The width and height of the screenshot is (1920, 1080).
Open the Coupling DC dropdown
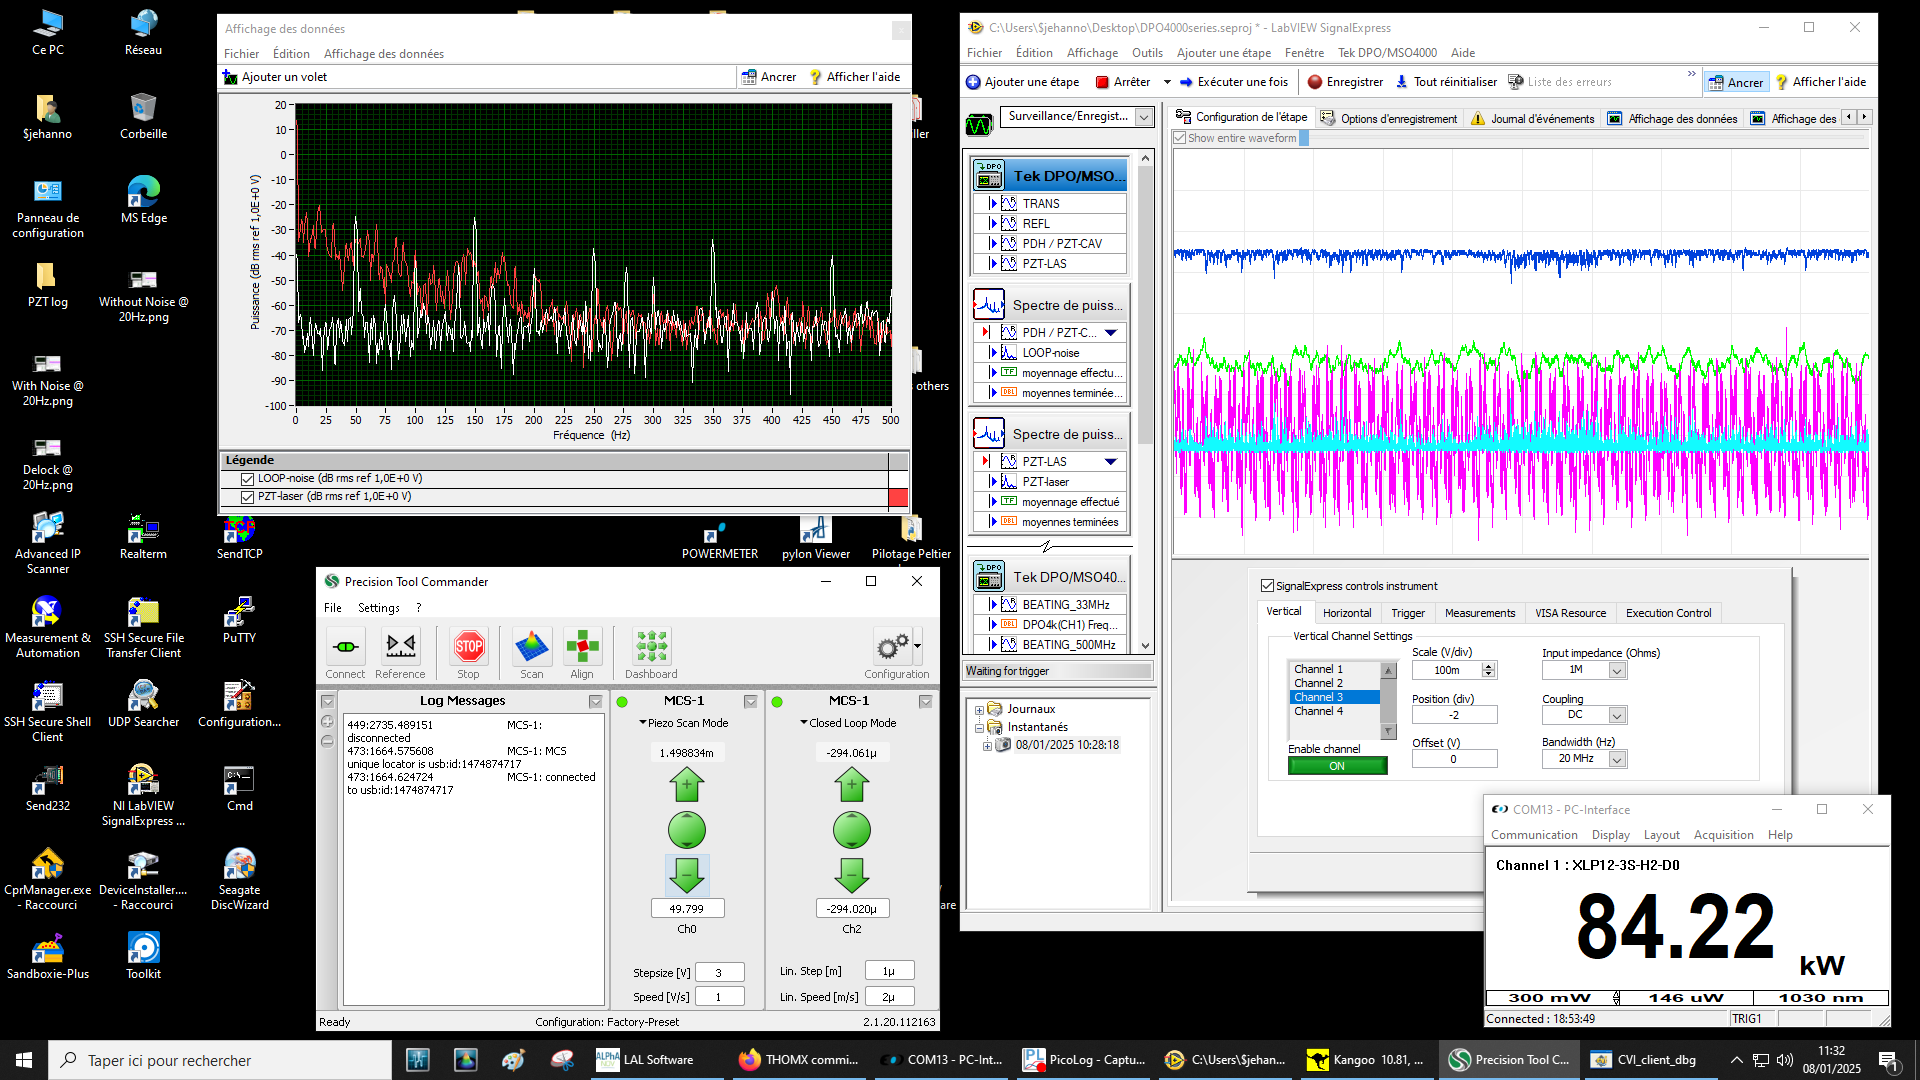coord(1616,715)
